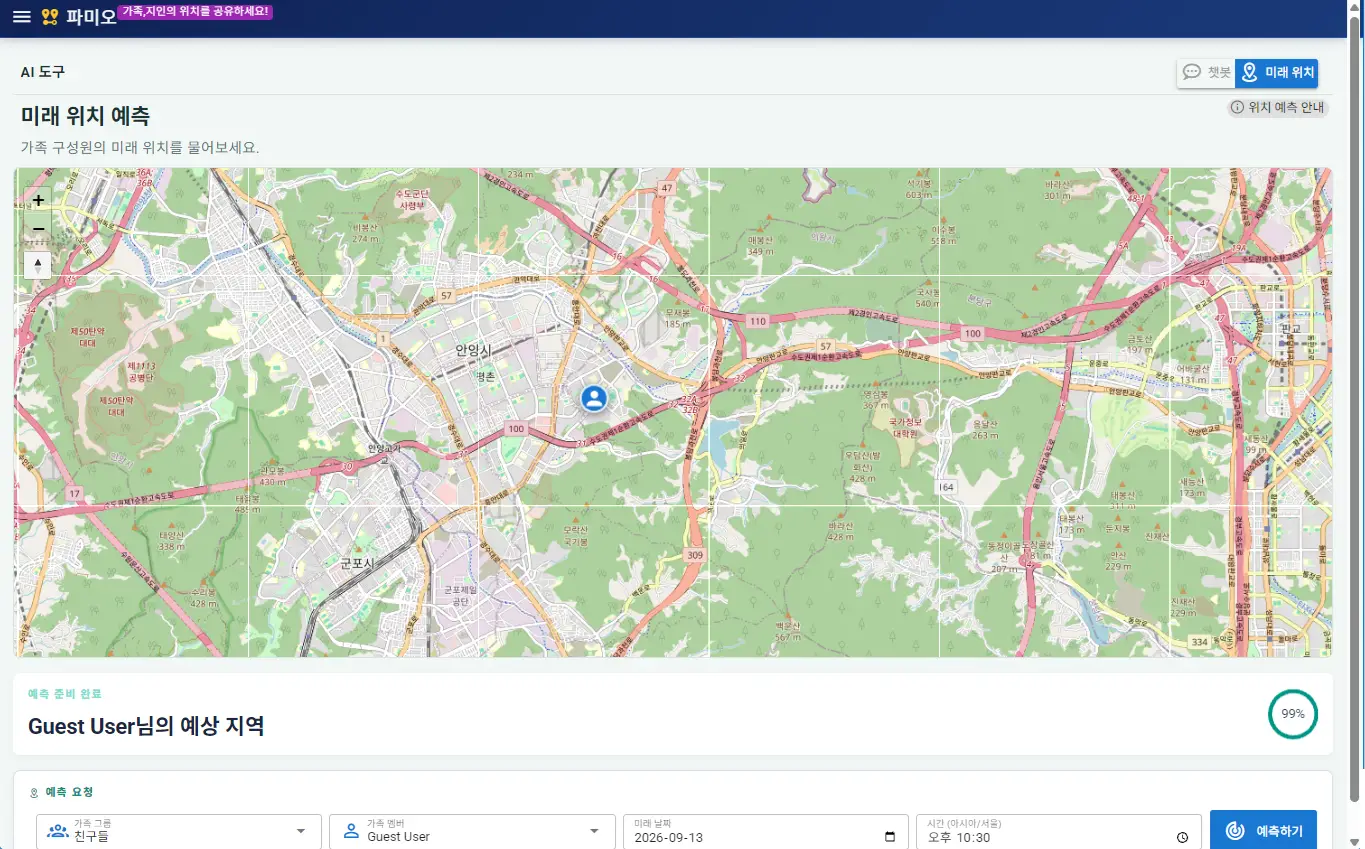Screen dimensions: 1365x849
Task: Click the 파미오 brand name
Action: click(x=92, y=18)
